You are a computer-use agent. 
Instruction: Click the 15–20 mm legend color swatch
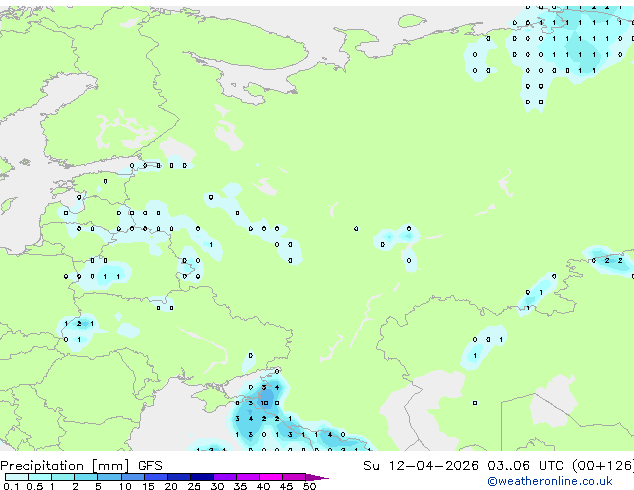click(155, 477)
